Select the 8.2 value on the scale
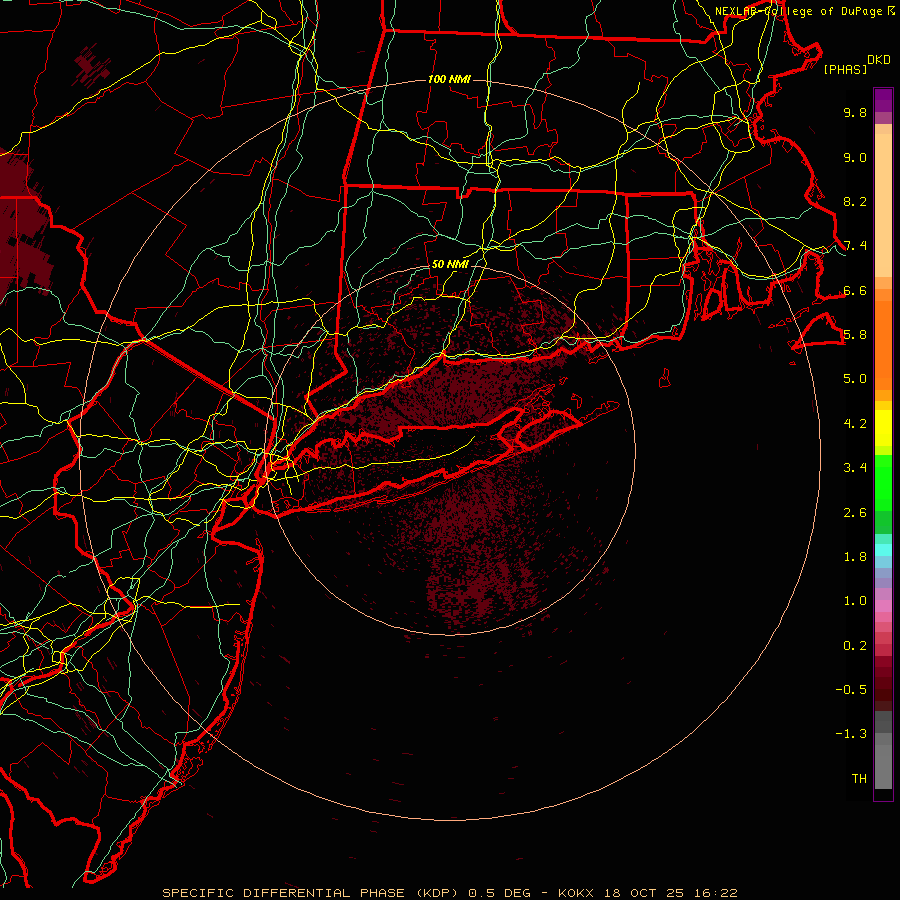The image size is (900, 900). coord(855,201)
